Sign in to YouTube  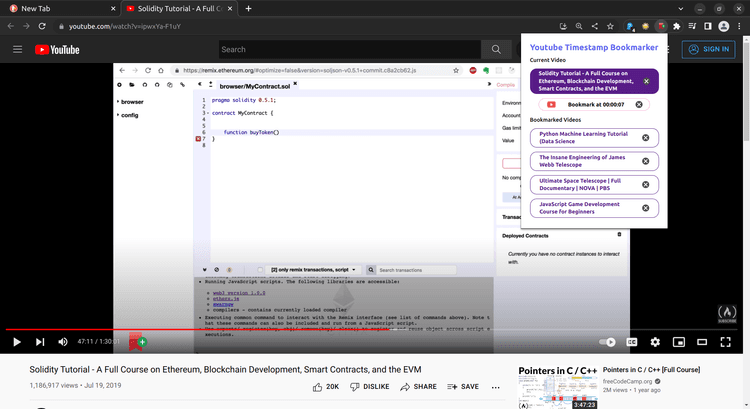(x=708, y=49)
